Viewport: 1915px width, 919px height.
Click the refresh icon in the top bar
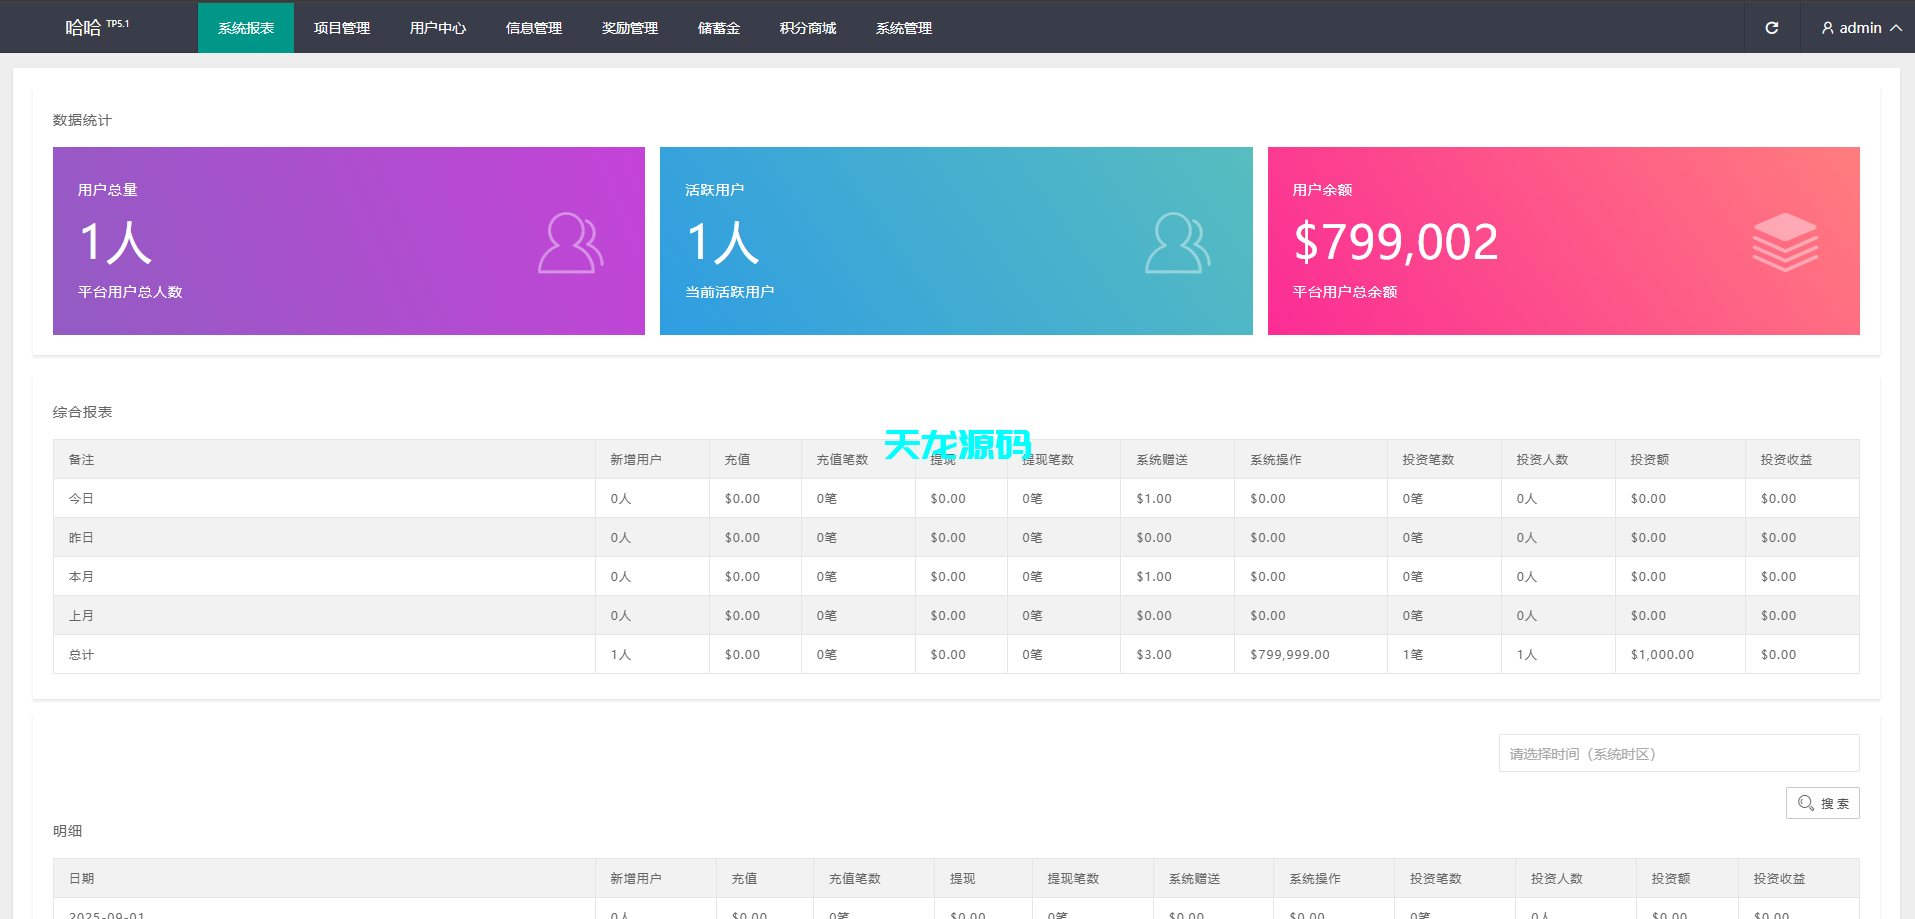tap(1771, 27)
